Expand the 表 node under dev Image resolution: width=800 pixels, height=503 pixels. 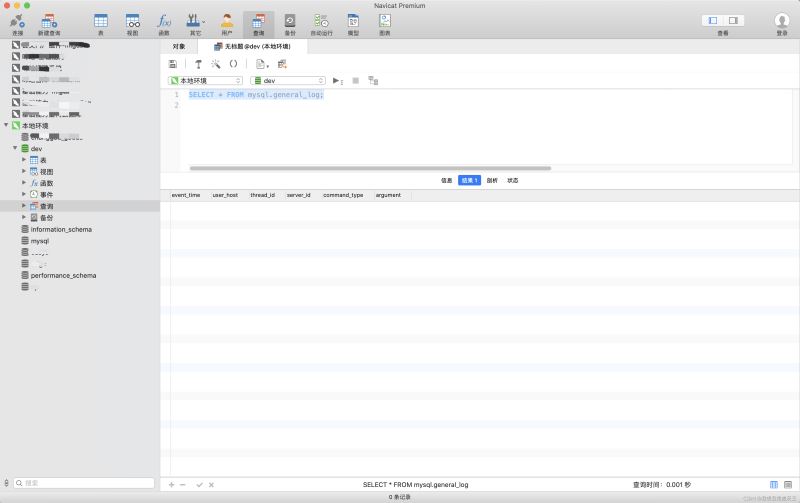pyautogui.click(x=24, y=160)
